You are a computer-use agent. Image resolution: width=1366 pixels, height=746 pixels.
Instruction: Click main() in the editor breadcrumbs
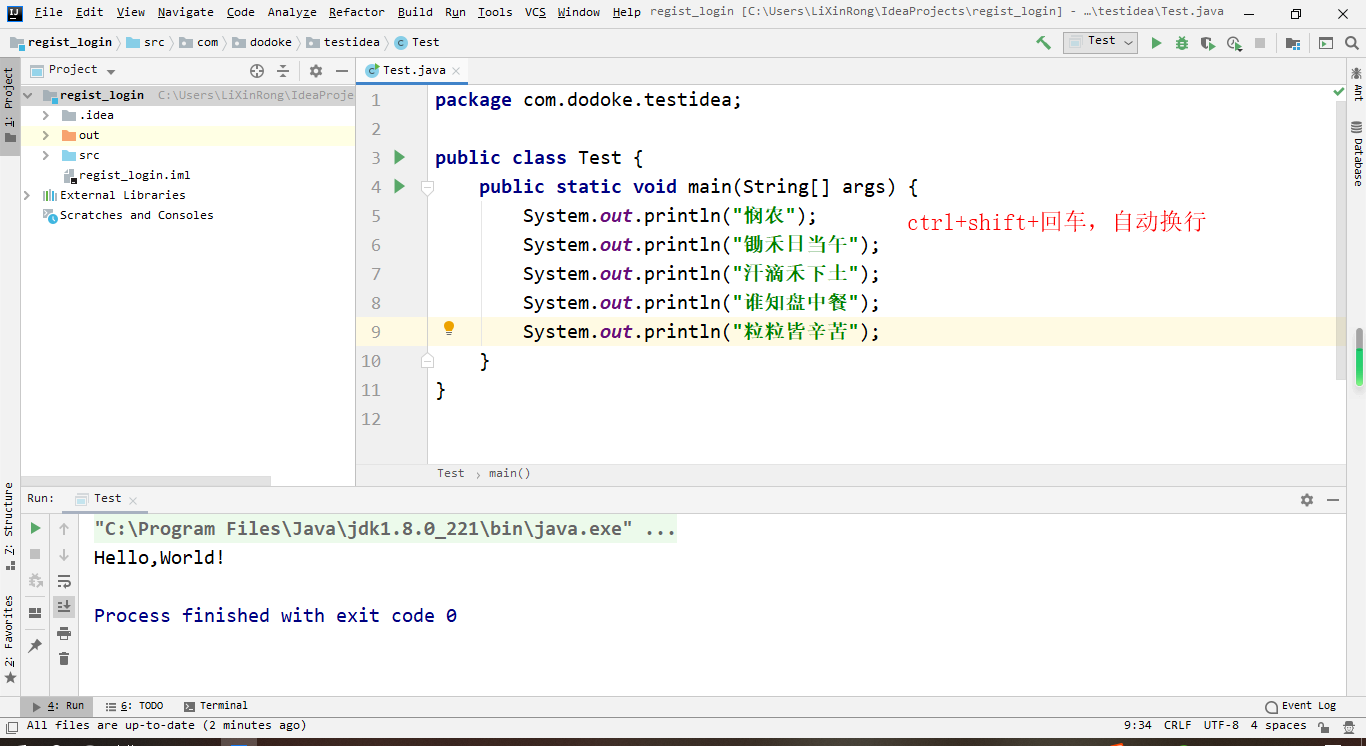510,472
